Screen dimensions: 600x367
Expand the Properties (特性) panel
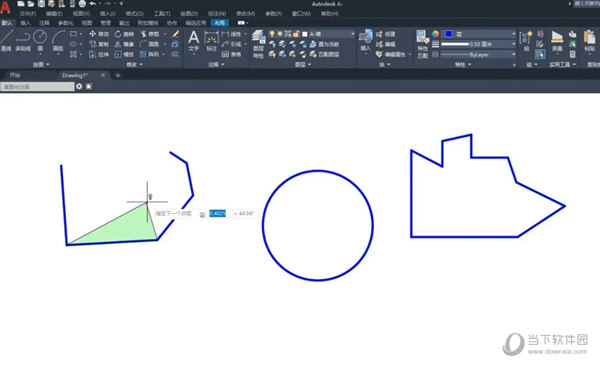[x=463, y=65]
